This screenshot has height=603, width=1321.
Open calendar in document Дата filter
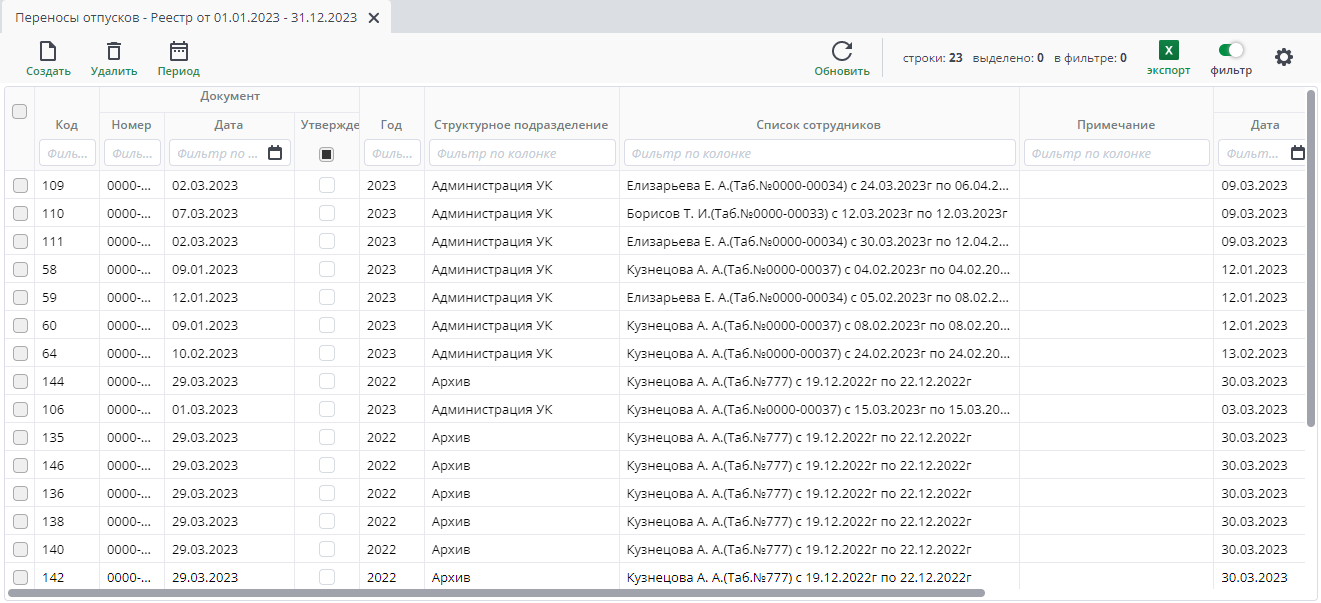click(x=275, y=153)
